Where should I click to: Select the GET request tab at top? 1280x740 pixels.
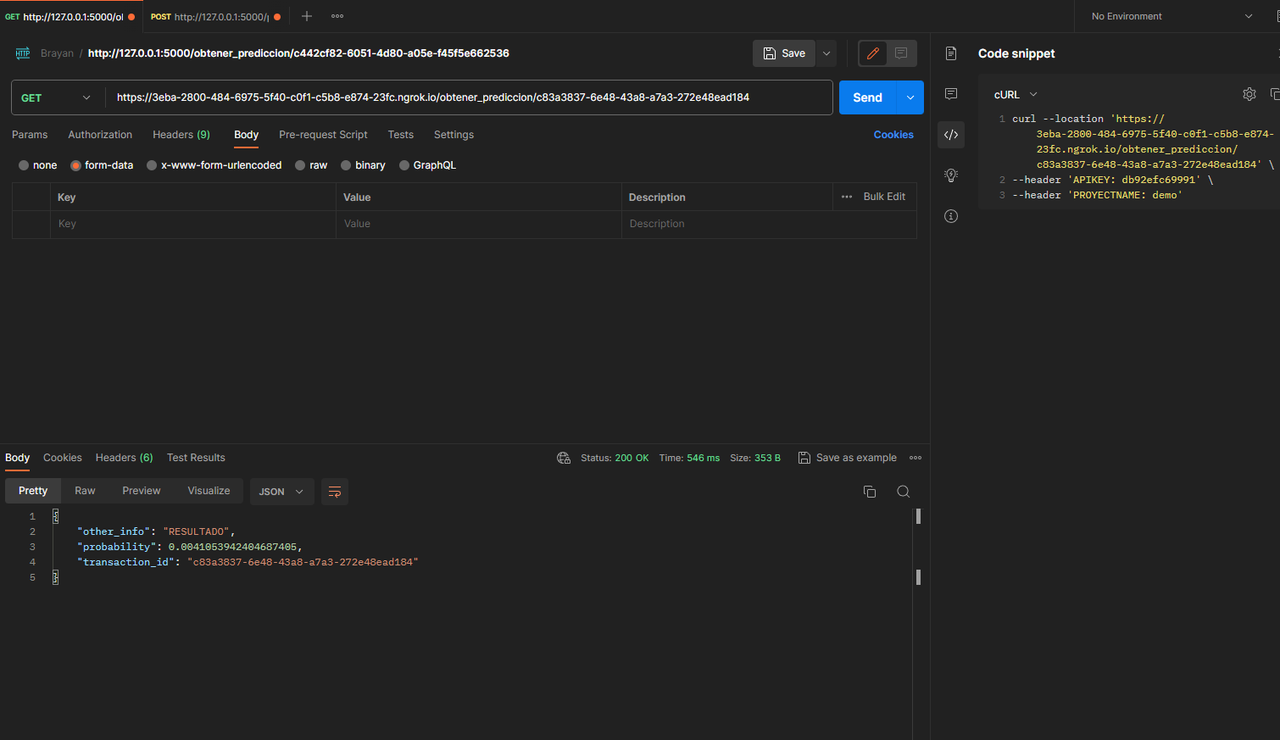(x=70, y=16)
